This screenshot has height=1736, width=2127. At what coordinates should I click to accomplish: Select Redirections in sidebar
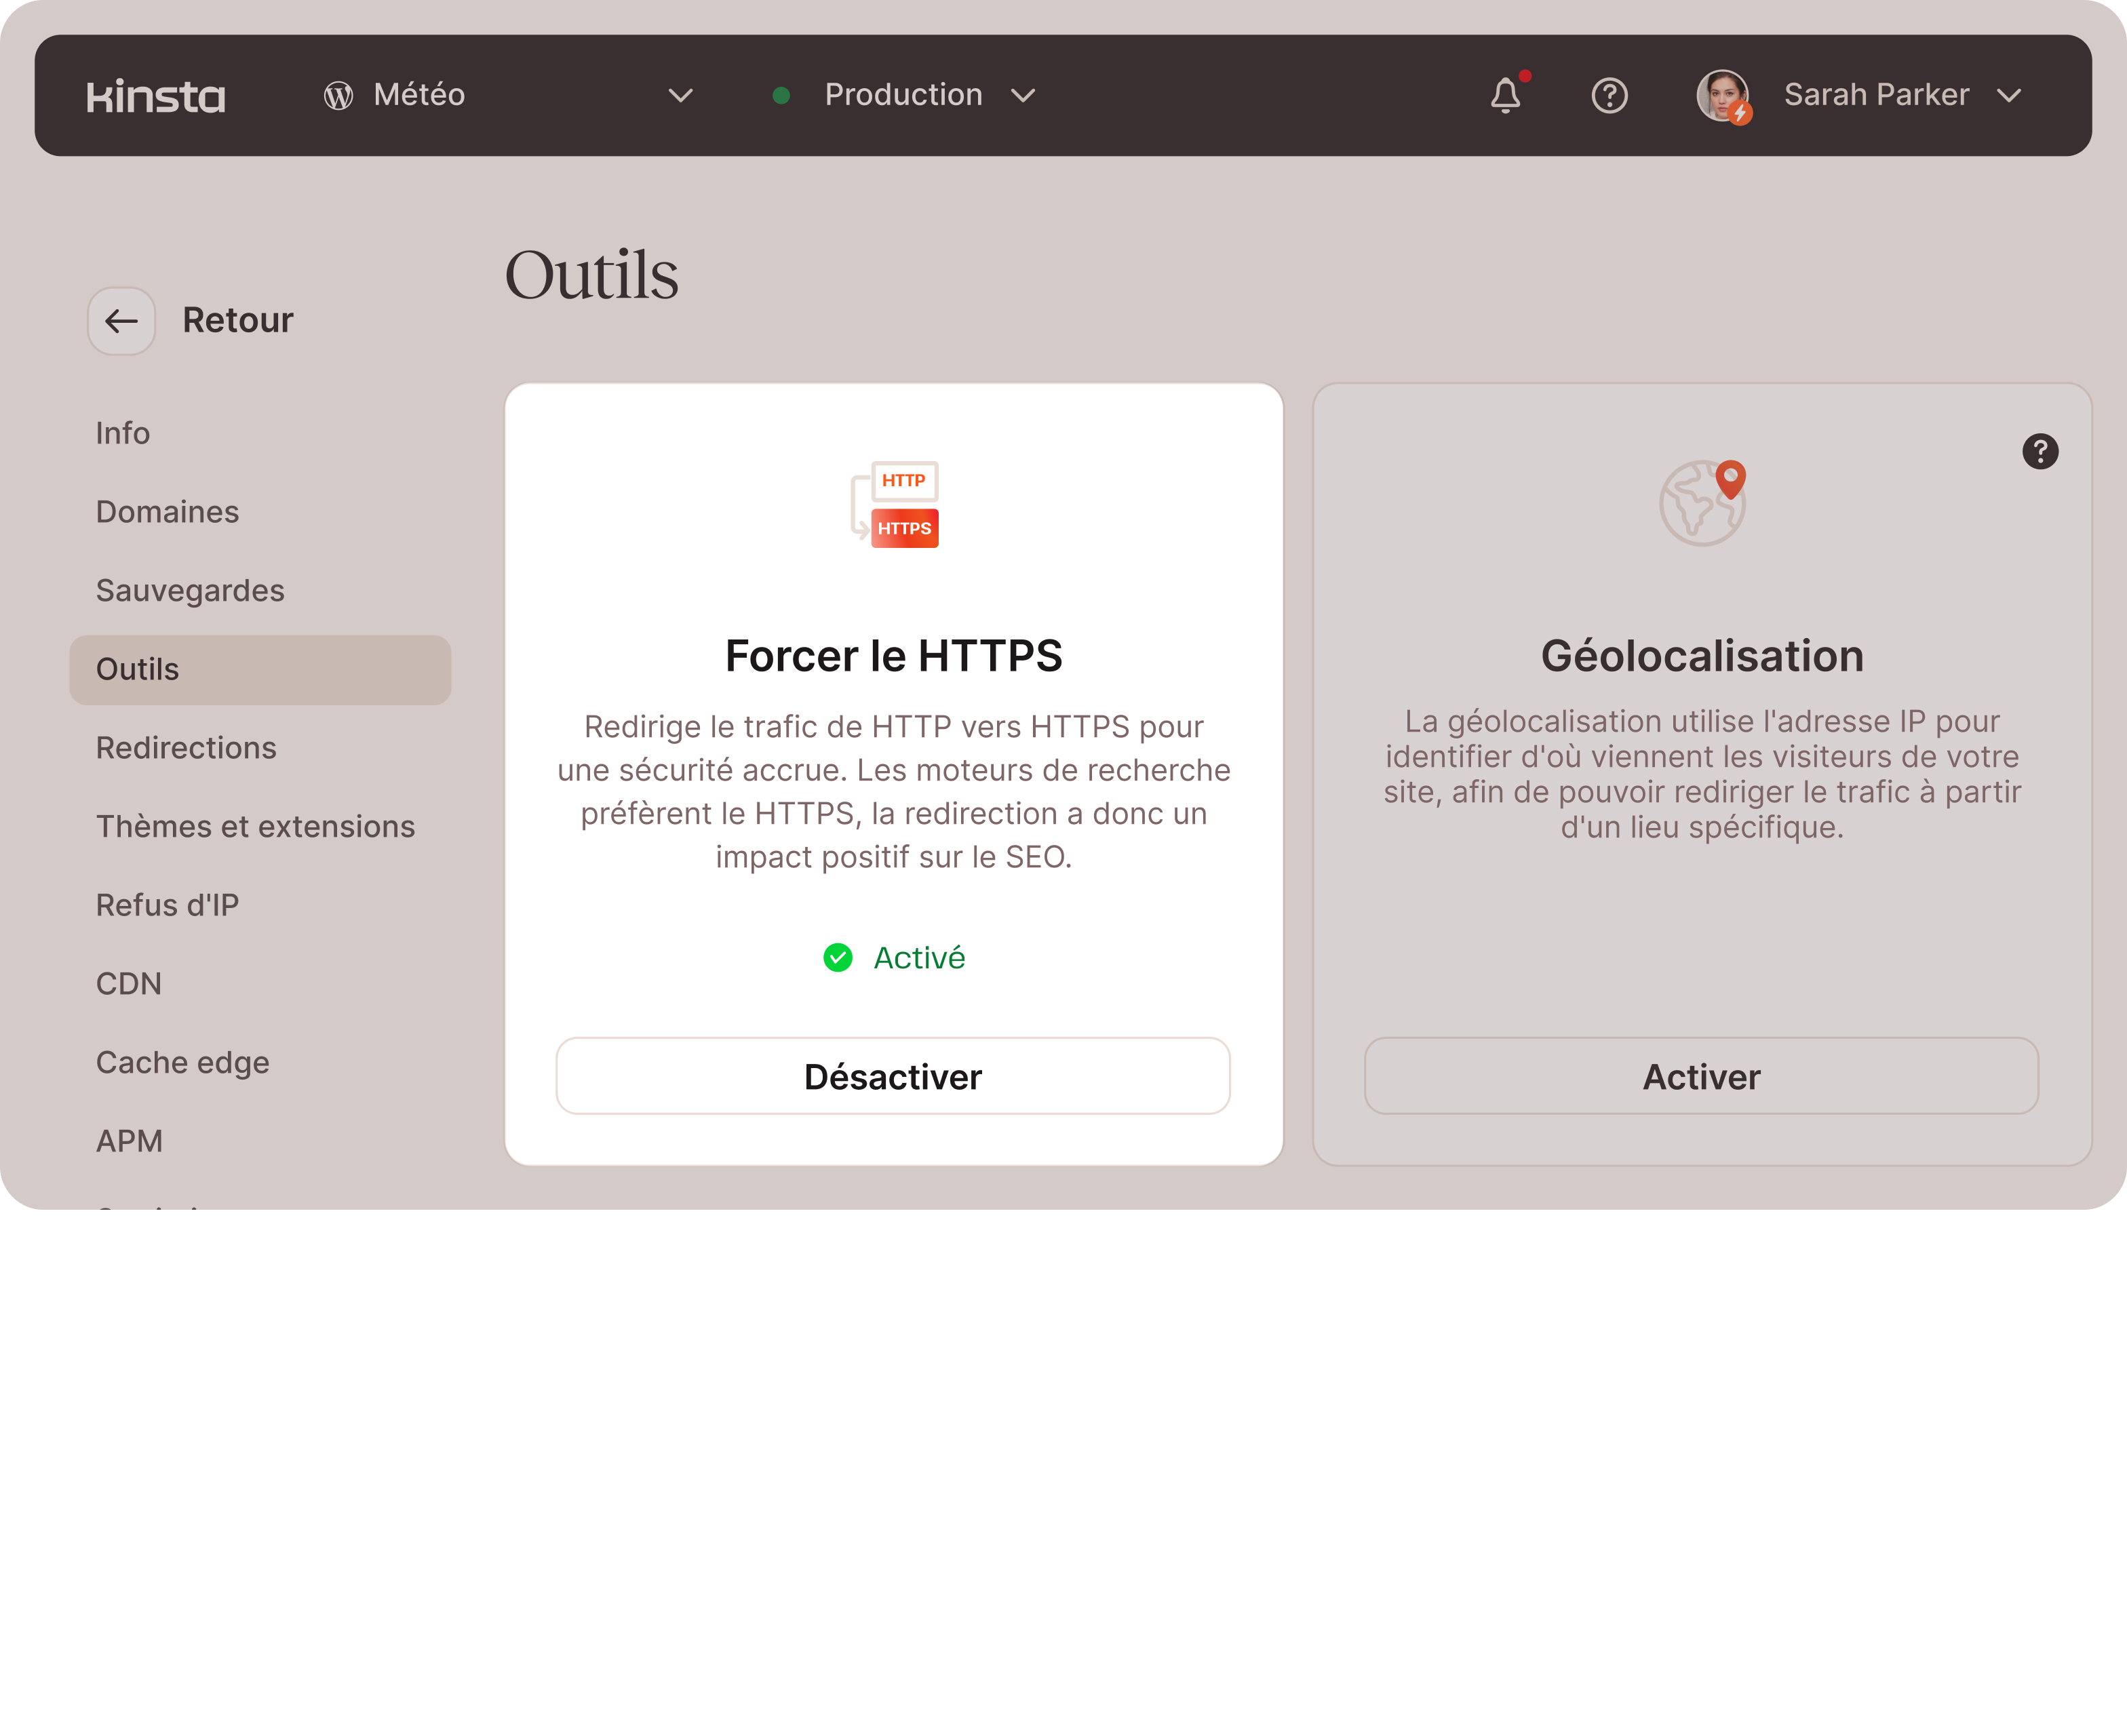186,748
